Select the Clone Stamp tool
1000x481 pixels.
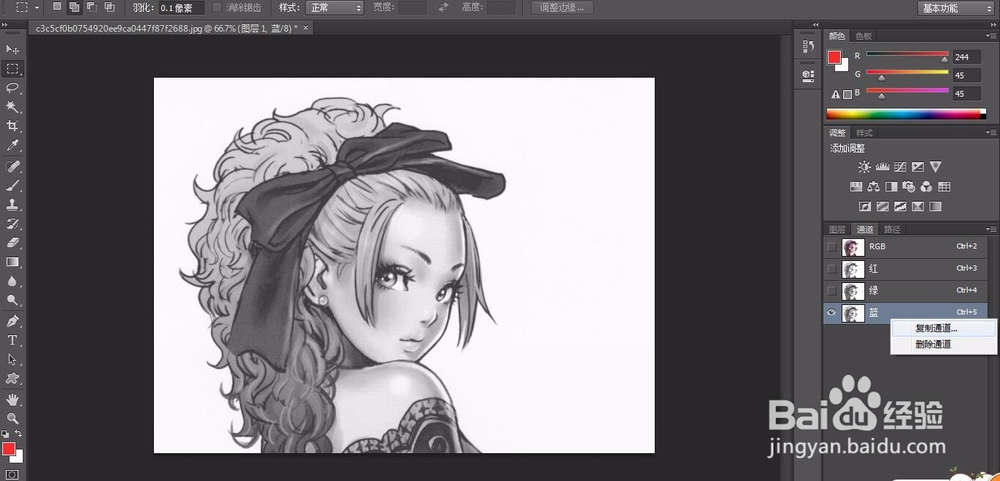coord(12,205)
